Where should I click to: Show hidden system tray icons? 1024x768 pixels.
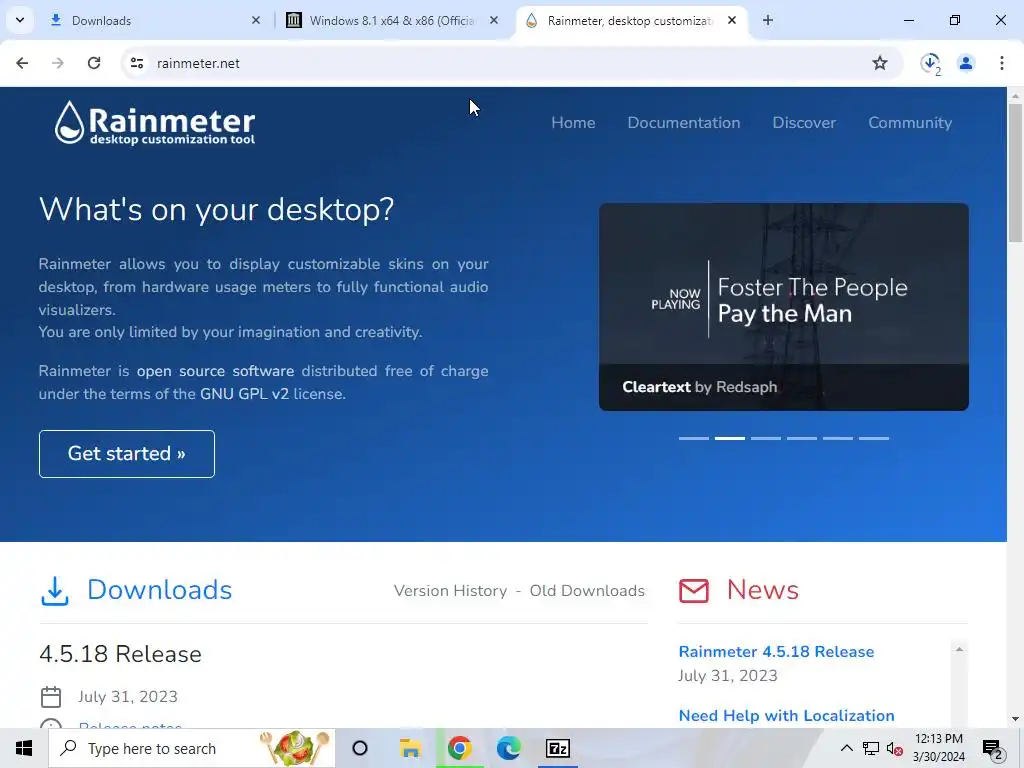846,748
